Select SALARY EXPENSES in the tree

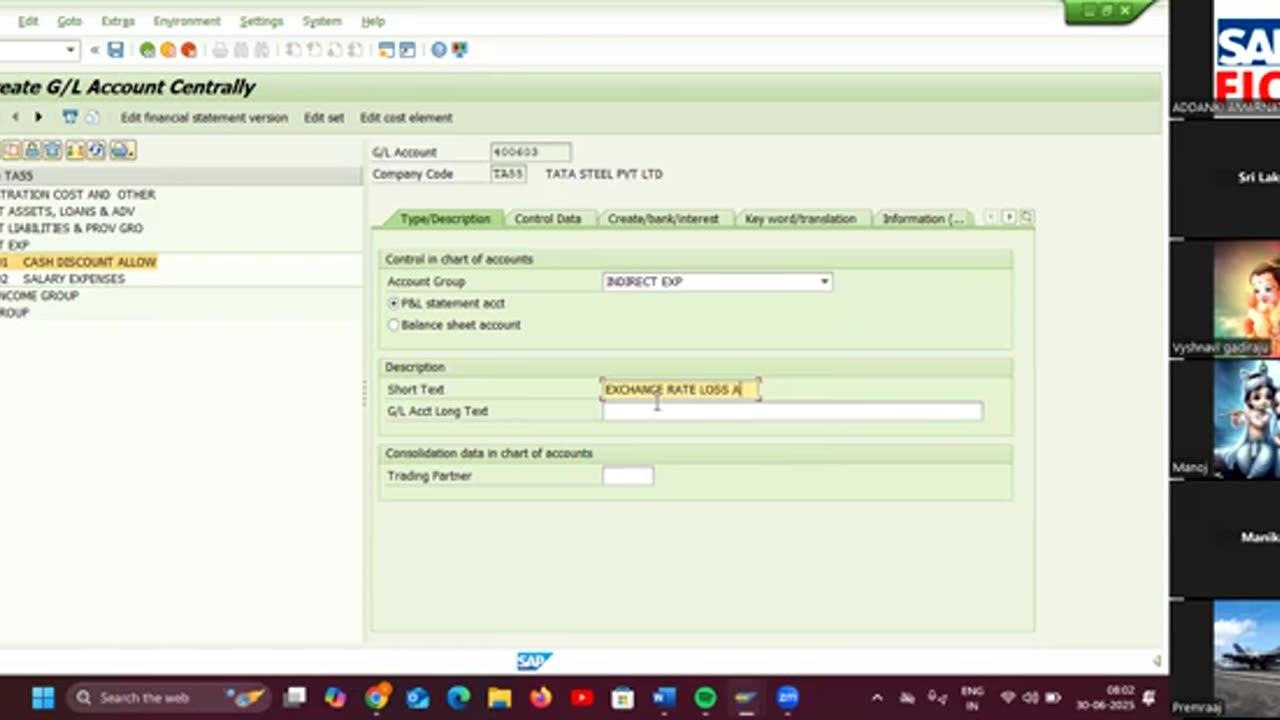point(74,279)
